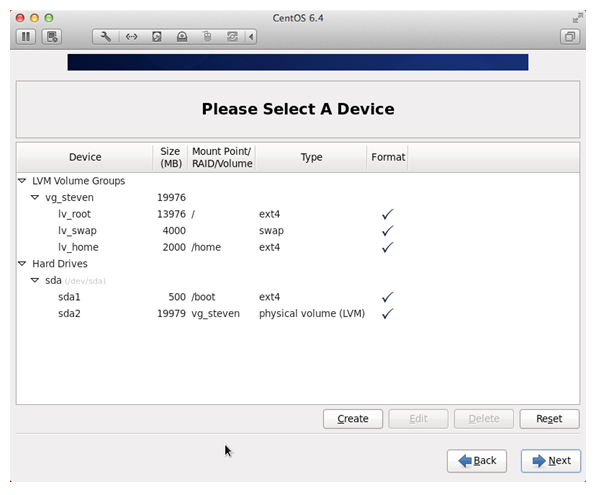Pause the CentOS virtual machine
The height and width of the screenshot is (495, 601).
(26, 37)
